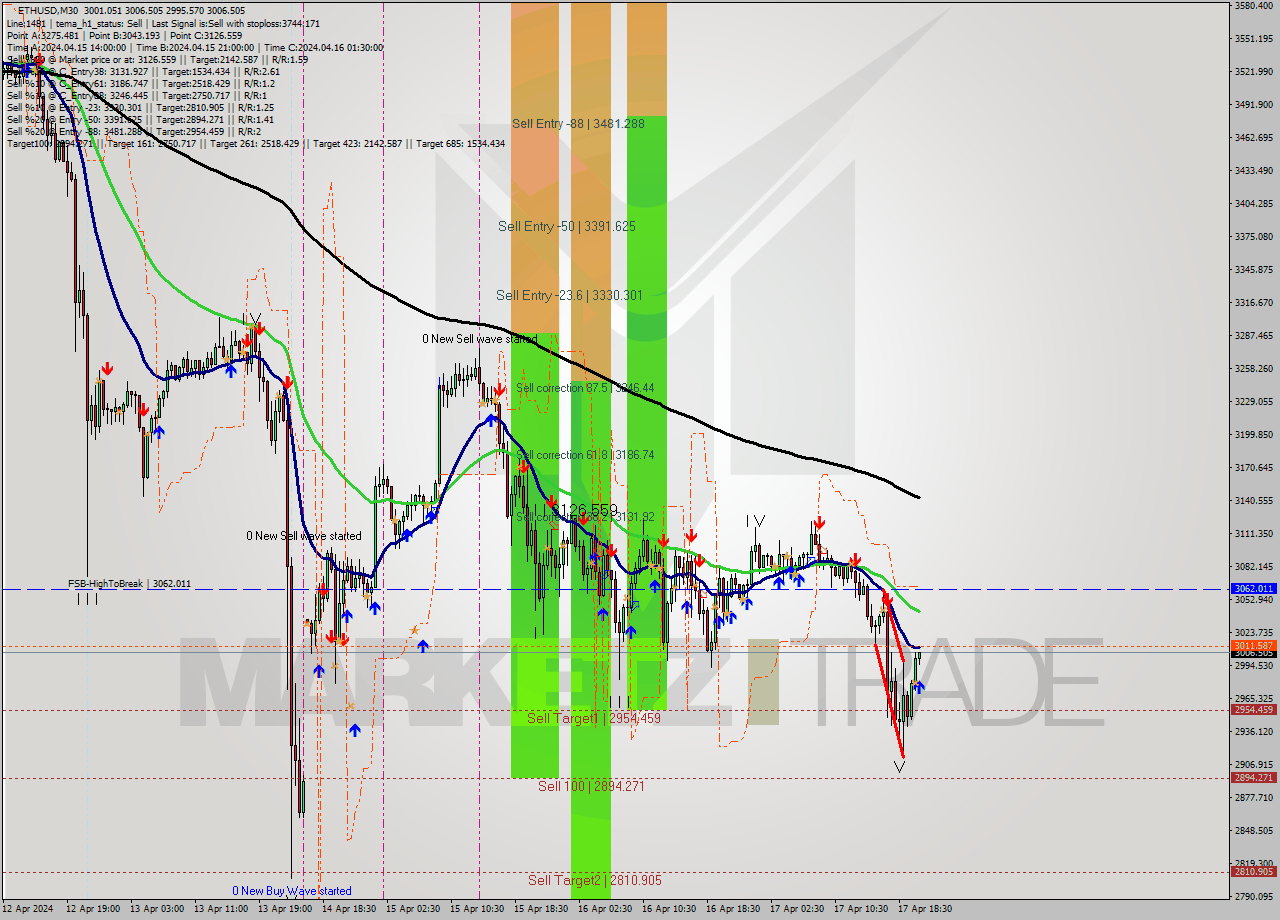1280x920 pixels.
Task: Click the orange 3011.587 price tag
Action: coord(1253,646)
